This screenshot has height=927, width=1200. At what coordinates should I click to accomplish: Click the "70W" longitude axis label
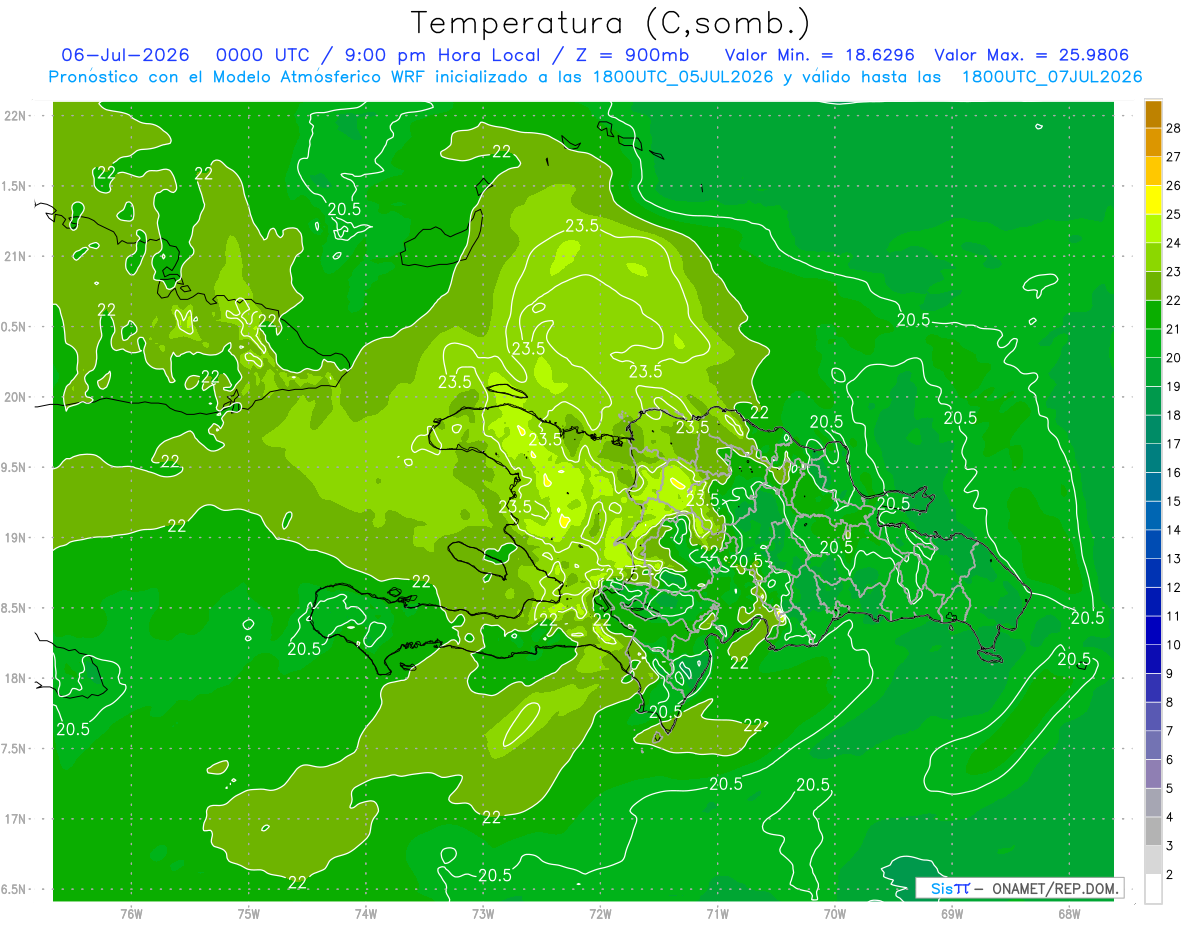coord(835,912)
